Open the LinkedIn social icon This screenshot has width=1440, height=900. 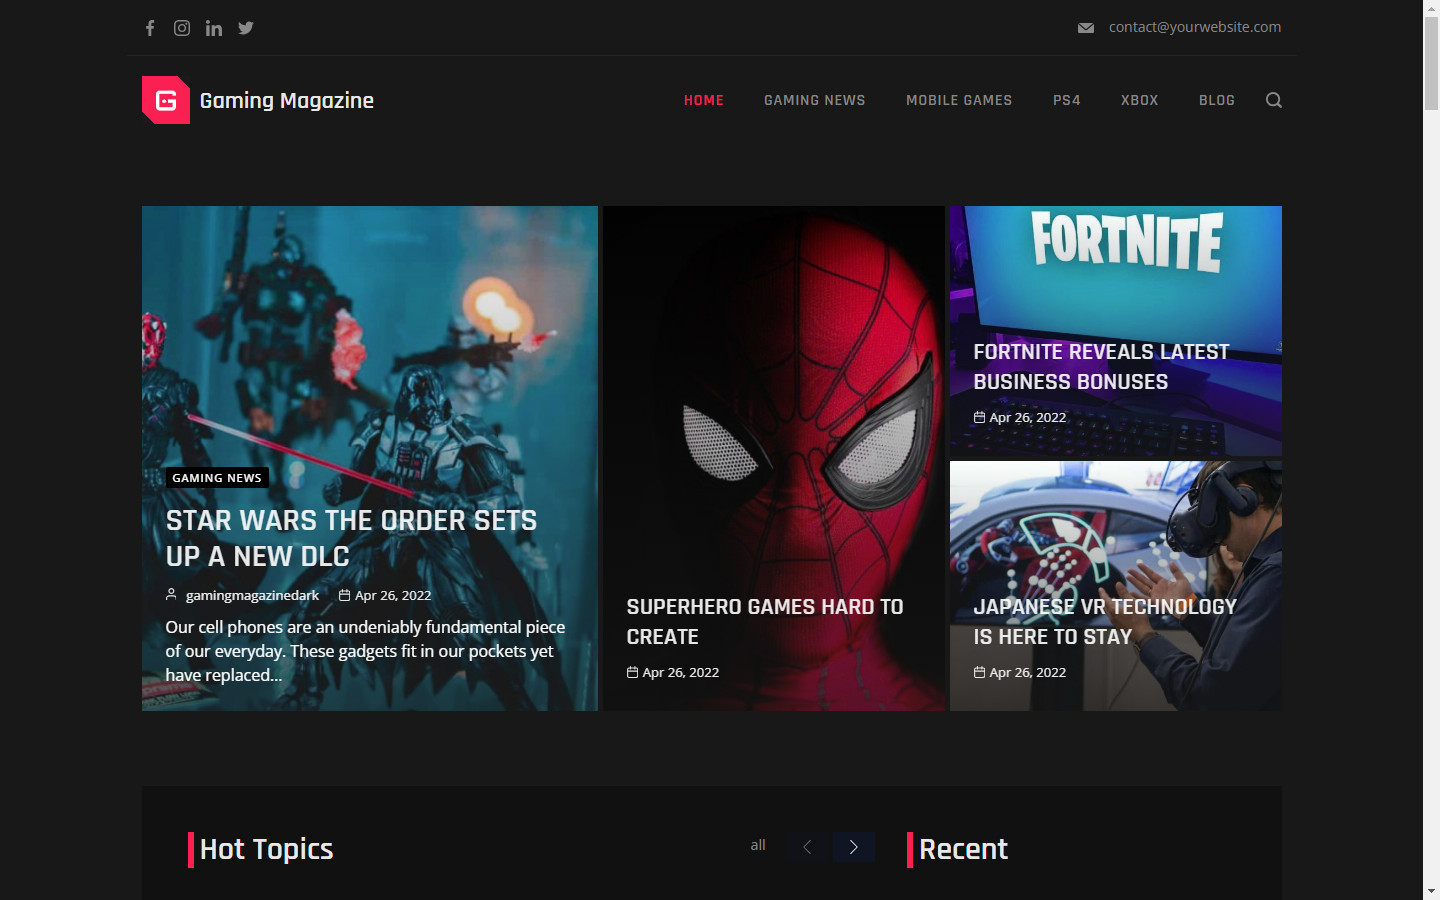tap(214, 28)
